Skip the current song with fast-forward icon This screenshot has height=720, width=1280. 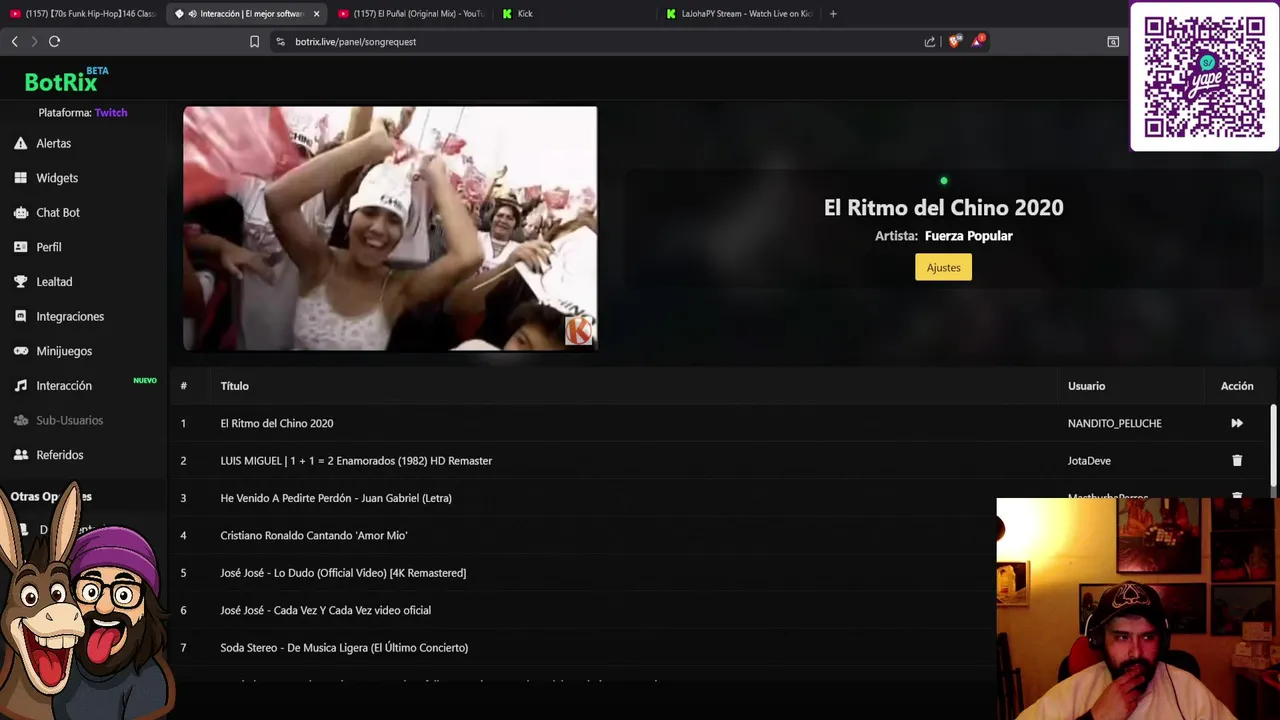[1237, 424]
